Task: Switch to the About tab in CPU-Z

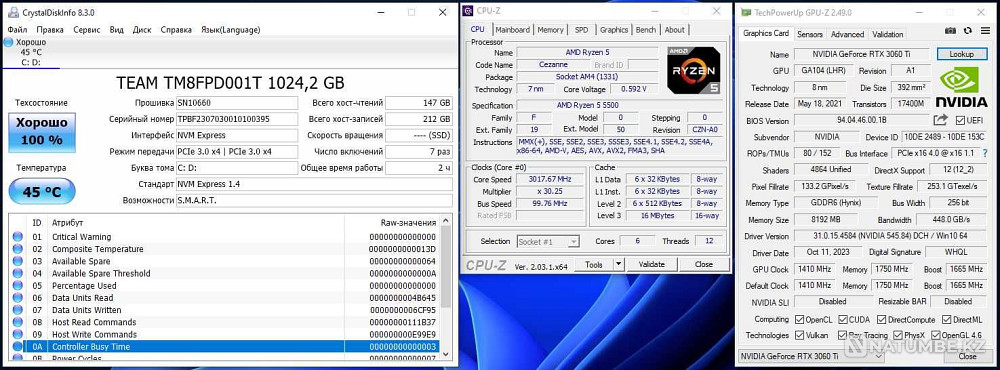Action: pos(674,30)
